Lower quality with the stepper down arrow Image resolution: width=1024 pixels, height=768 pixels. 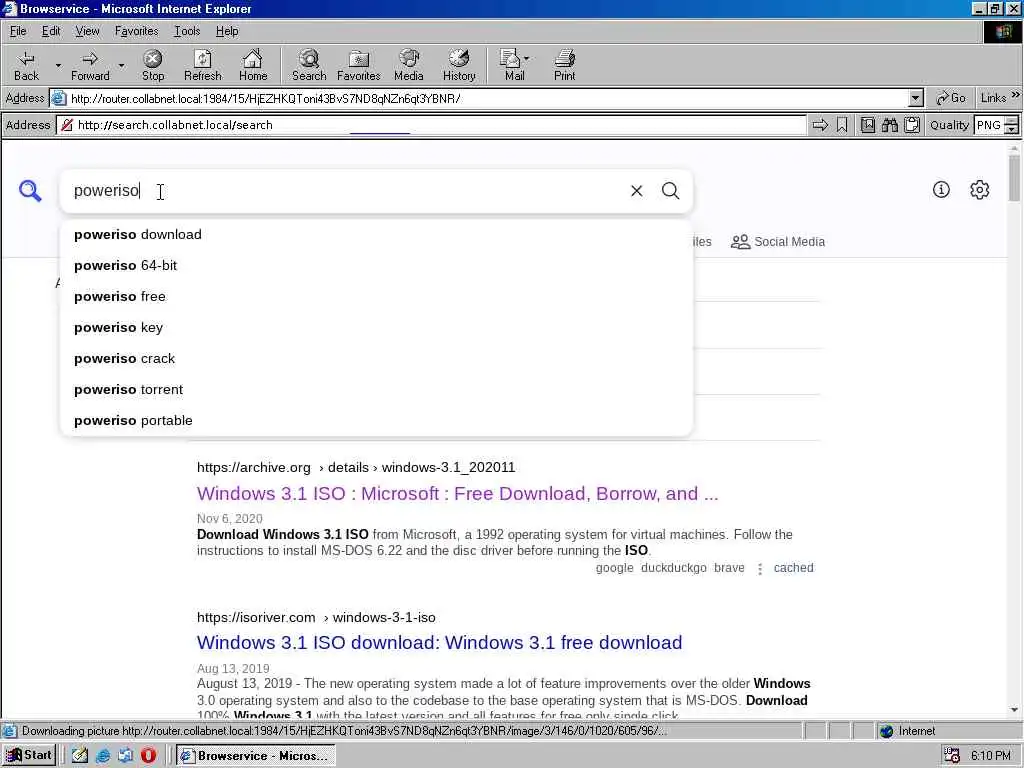point(1012,129)
